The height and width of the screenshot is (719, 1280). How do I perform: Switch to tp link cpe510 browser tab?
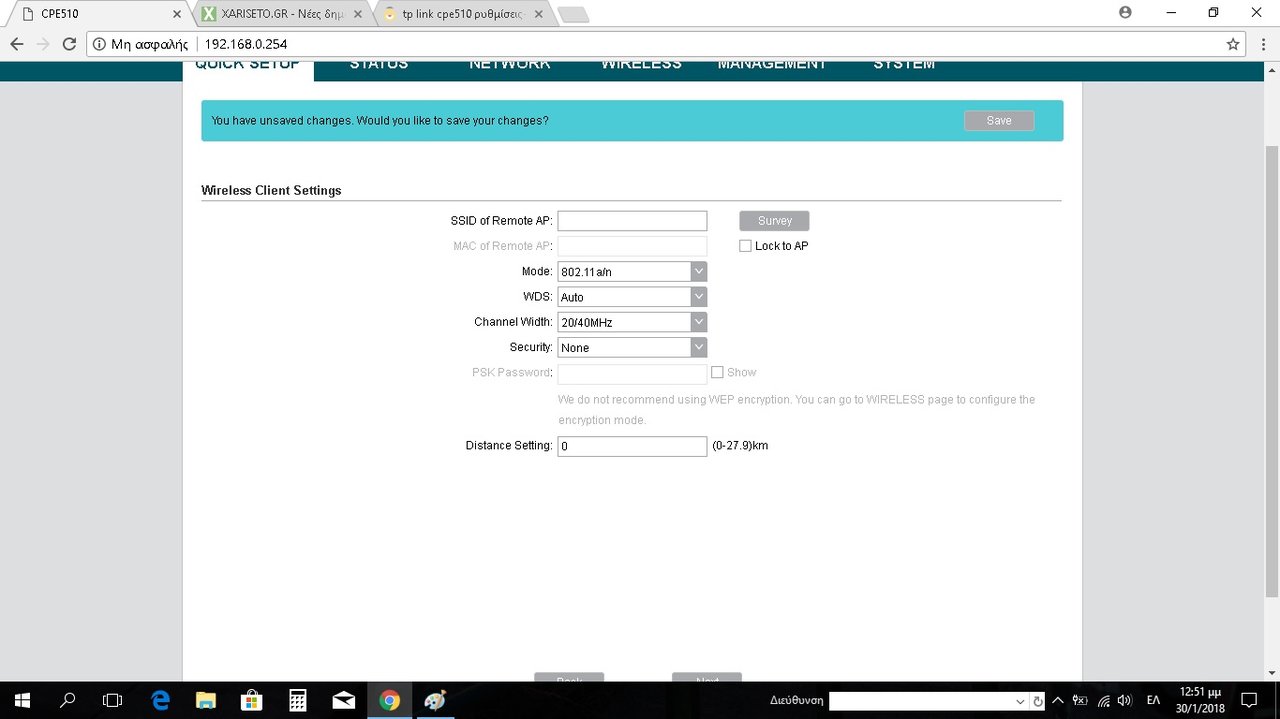(464, 14)
